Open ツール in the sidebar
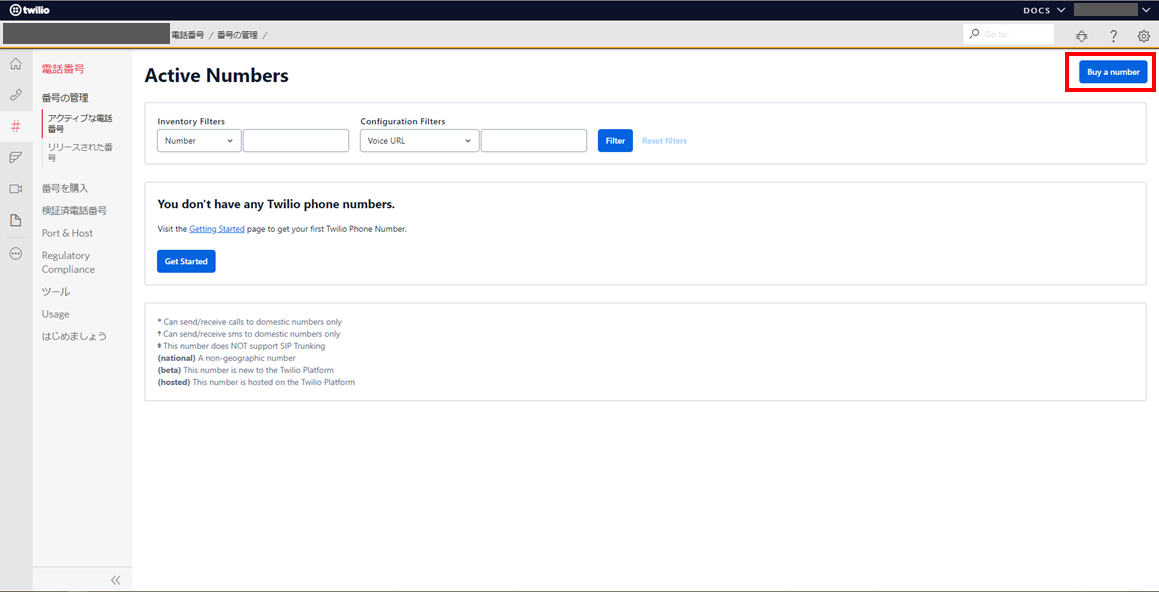The width and height of the screenshot is (1159, 592). pyautogui.click(x=55, y=292)
